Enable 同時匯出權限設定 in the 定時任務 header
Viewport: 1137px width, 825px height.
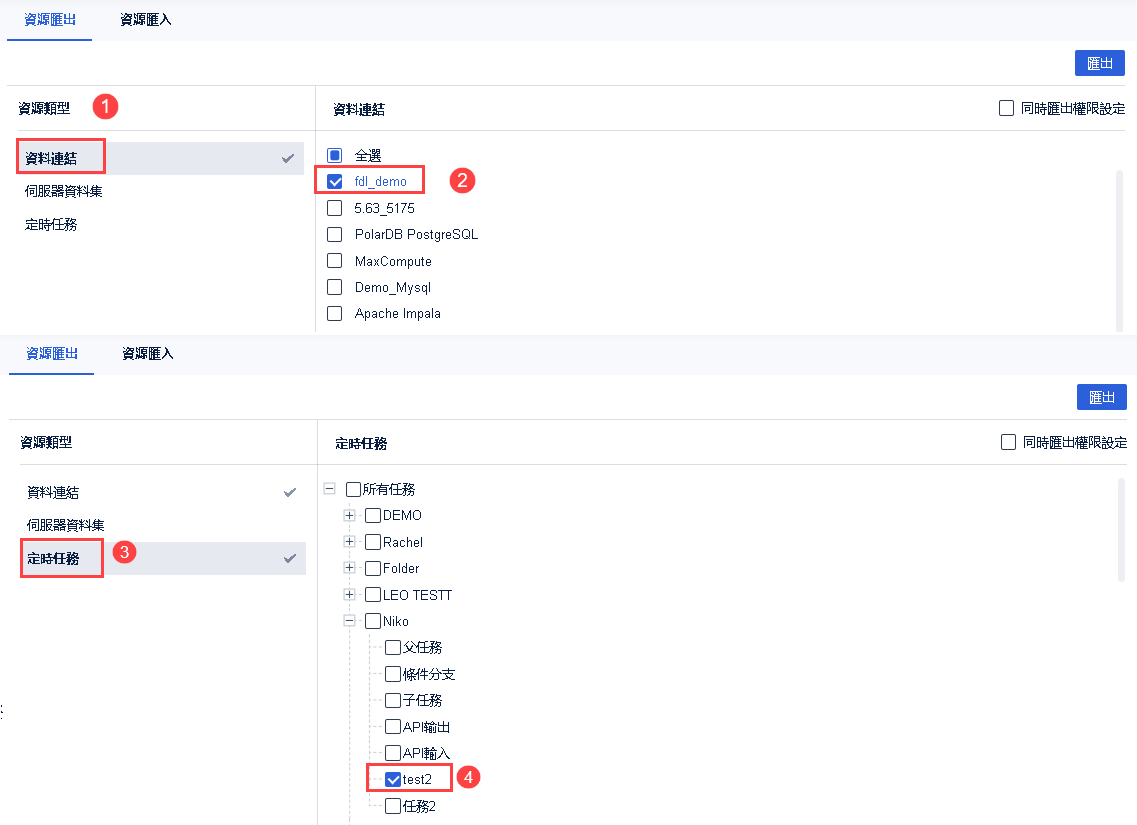point(1008,442)
